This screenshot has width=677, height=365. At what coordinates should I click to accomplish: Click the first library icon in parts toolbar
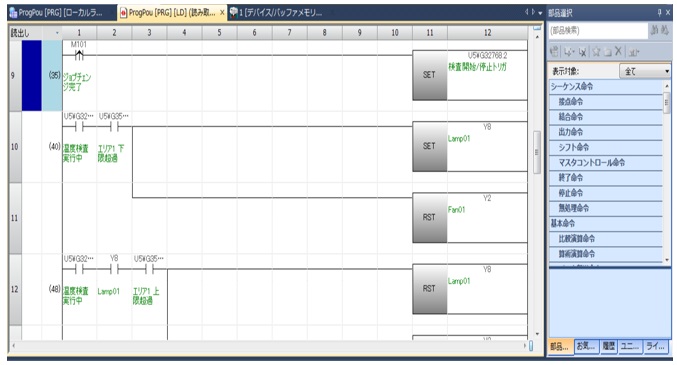pyautogui.click(x=554, y=52)
